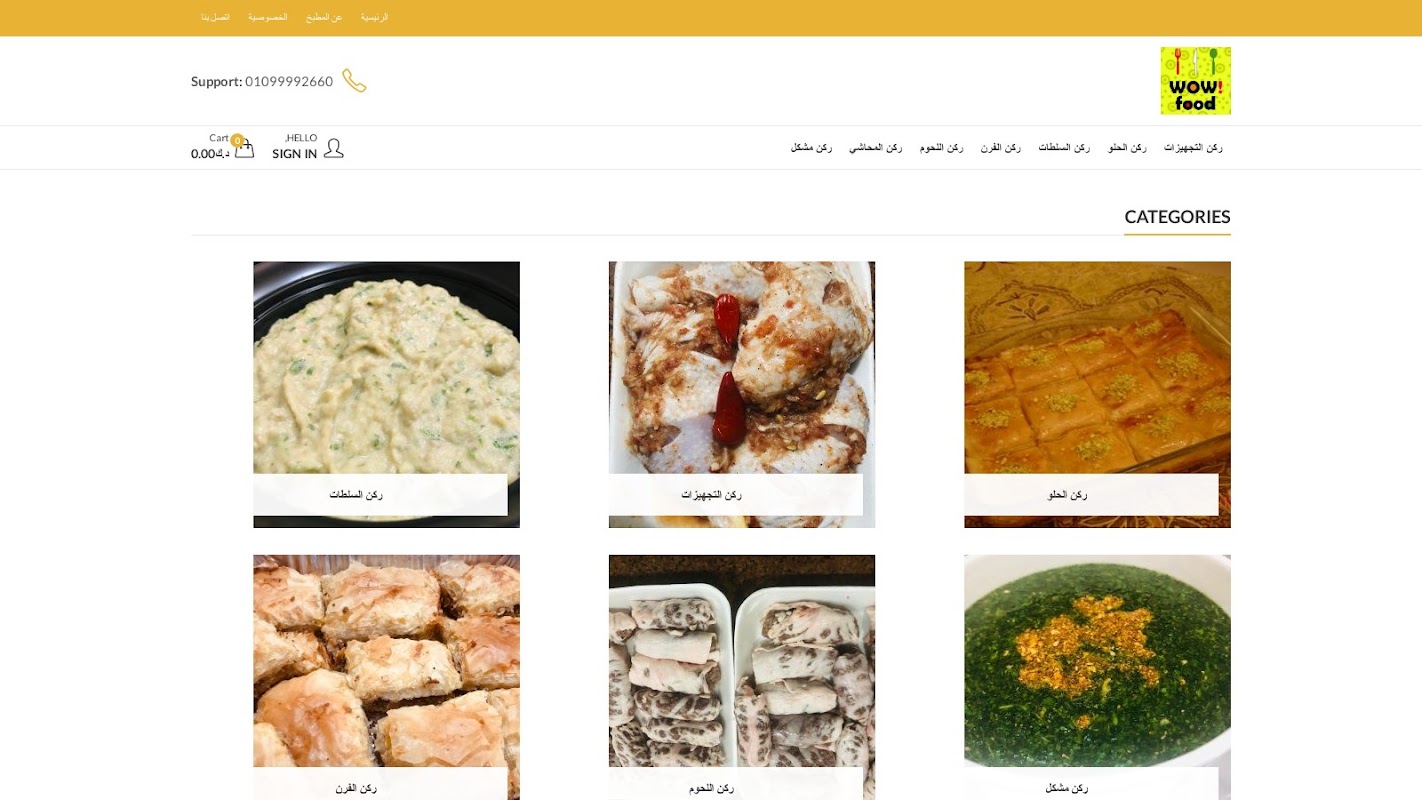The width and height of the screenshot is (1422, 800).
Task: Select ركن الحلو in the navigation menu
Action: tap(1127, 148)
